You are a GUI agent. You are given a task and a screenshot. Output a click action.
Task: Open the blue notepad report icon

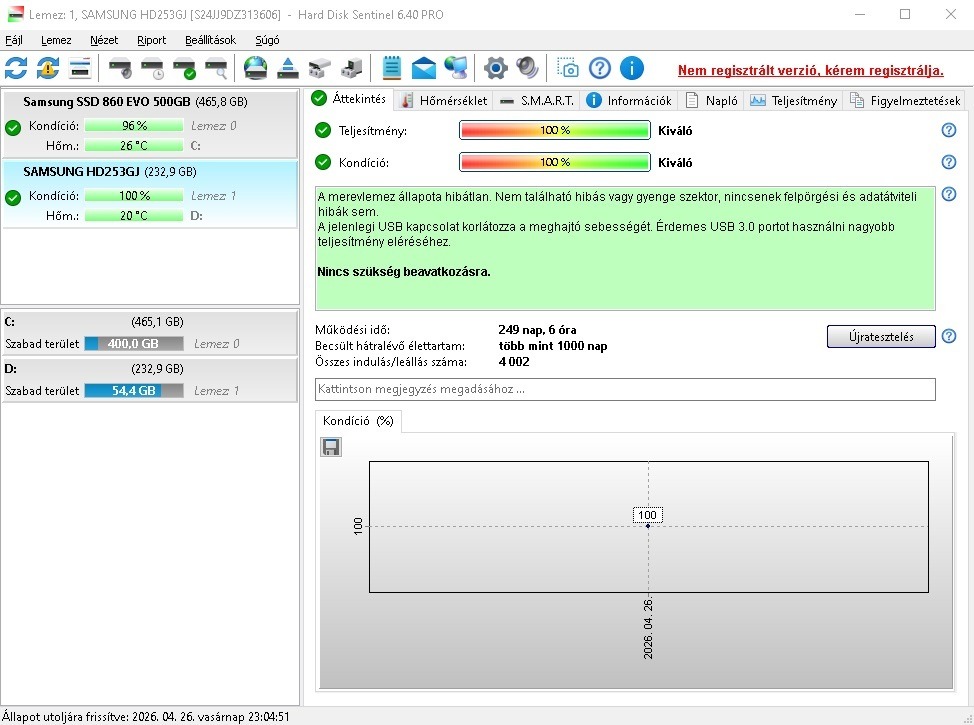(391, 68)
